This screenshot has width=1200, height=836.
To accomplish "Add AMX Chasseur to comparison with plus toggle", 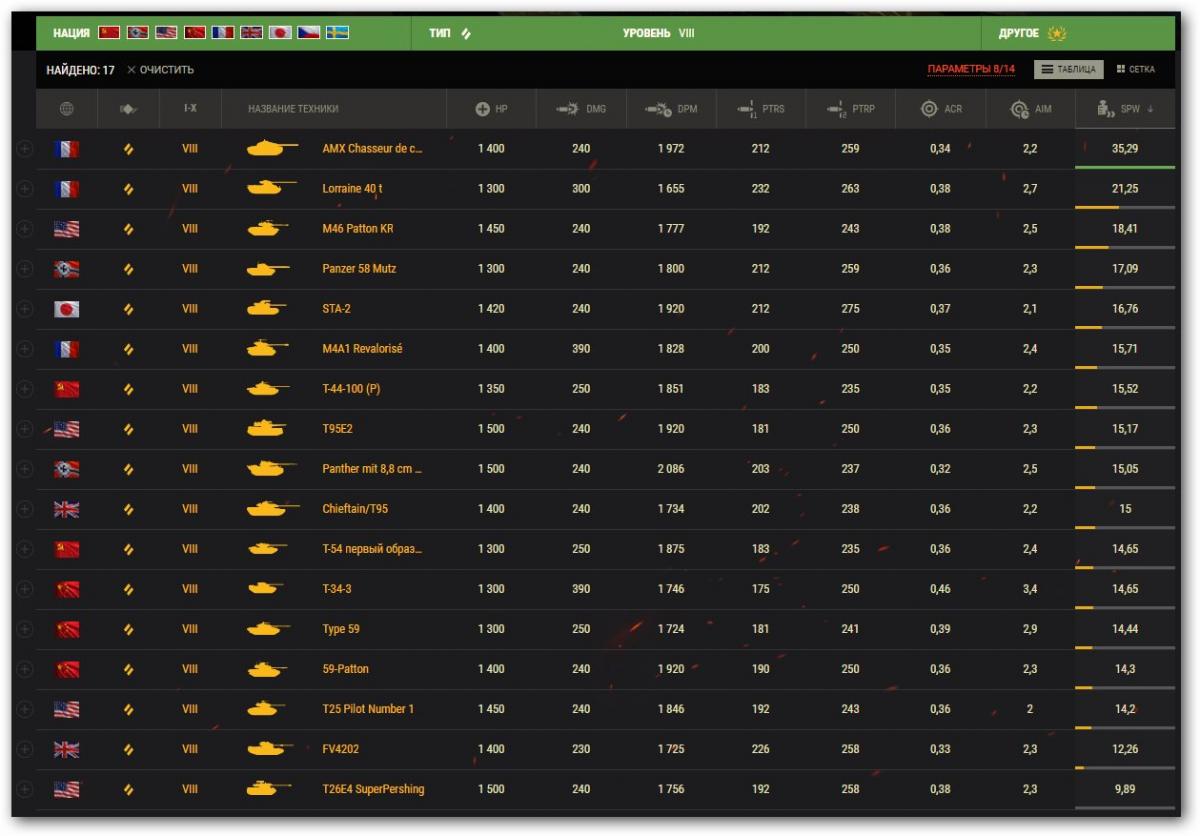I will pos(25,149).
